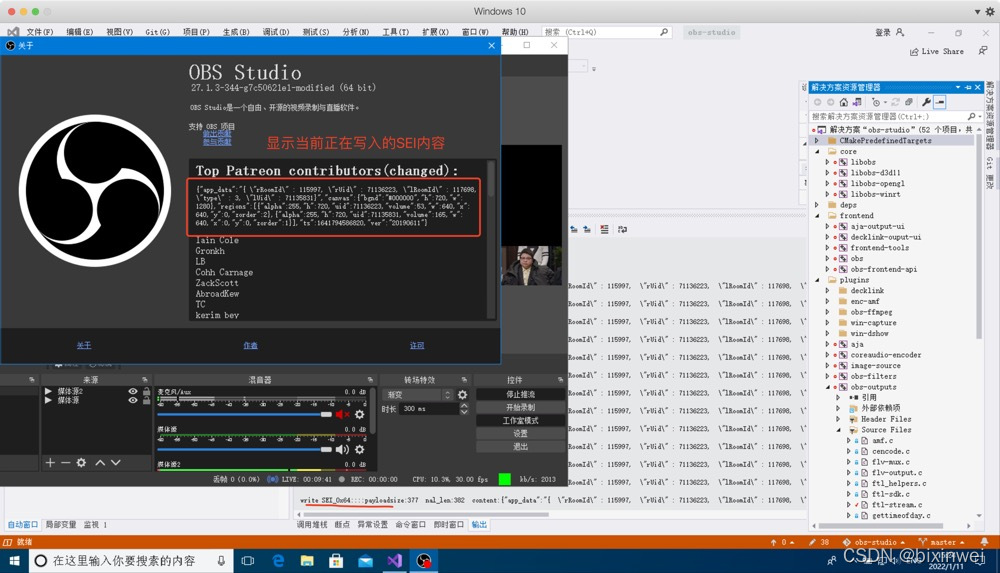Screen dimensions: 1000x573
Task: Open Task View from the taskbar
Action: point(248,561)
